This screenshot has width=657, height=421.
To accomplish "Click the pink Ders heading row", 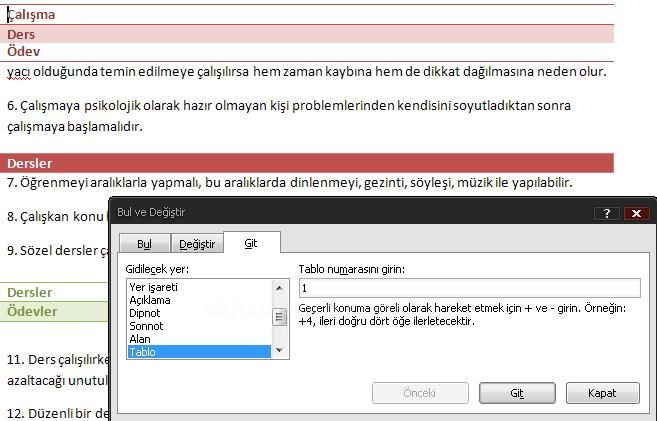I will point(307,34).
